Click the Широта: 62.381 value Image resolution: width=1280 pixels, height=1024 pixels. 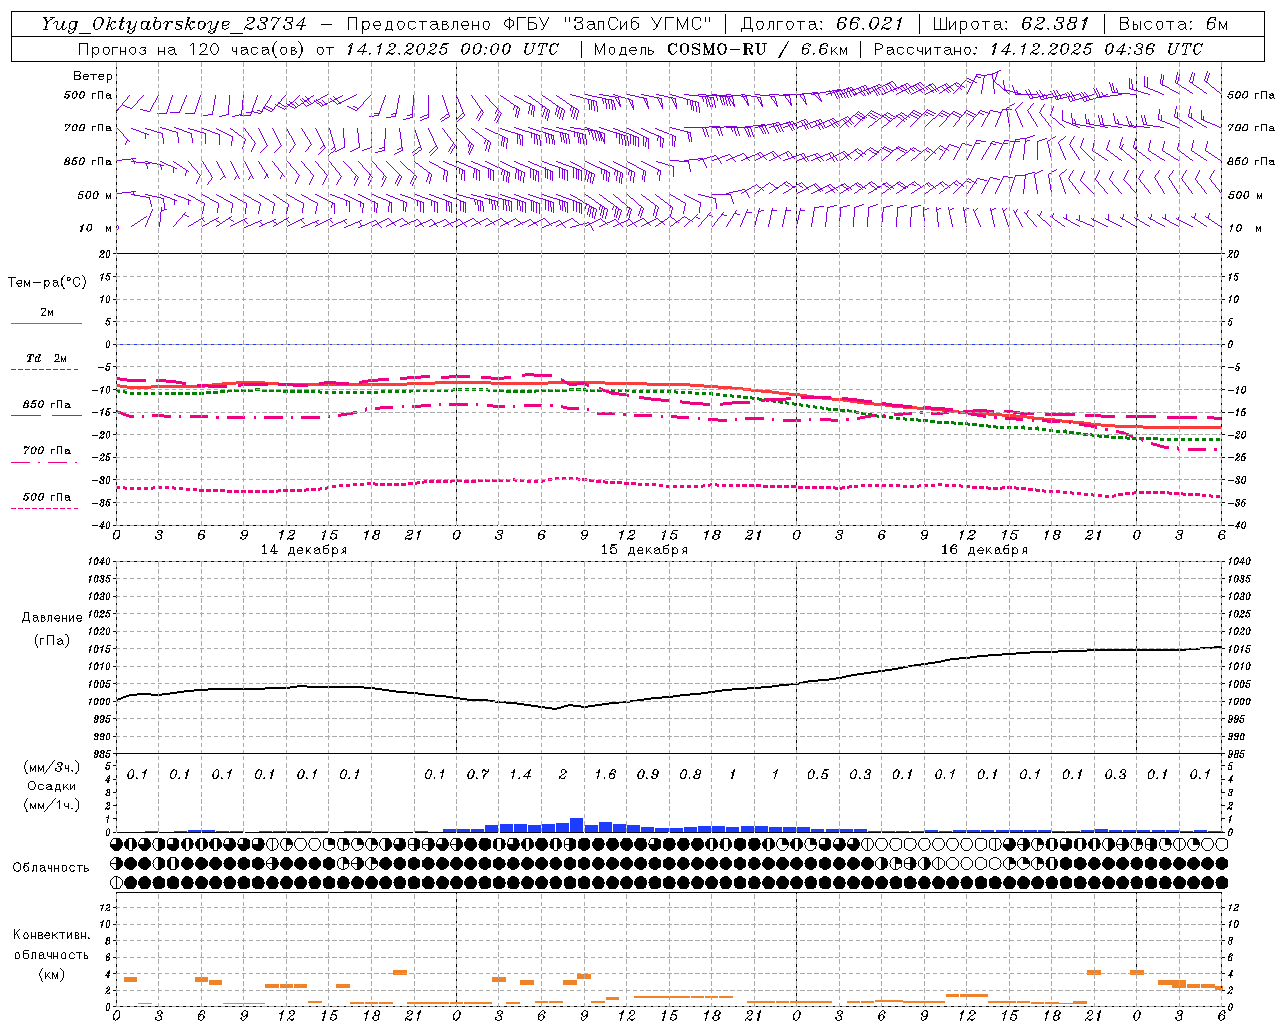1011,24
